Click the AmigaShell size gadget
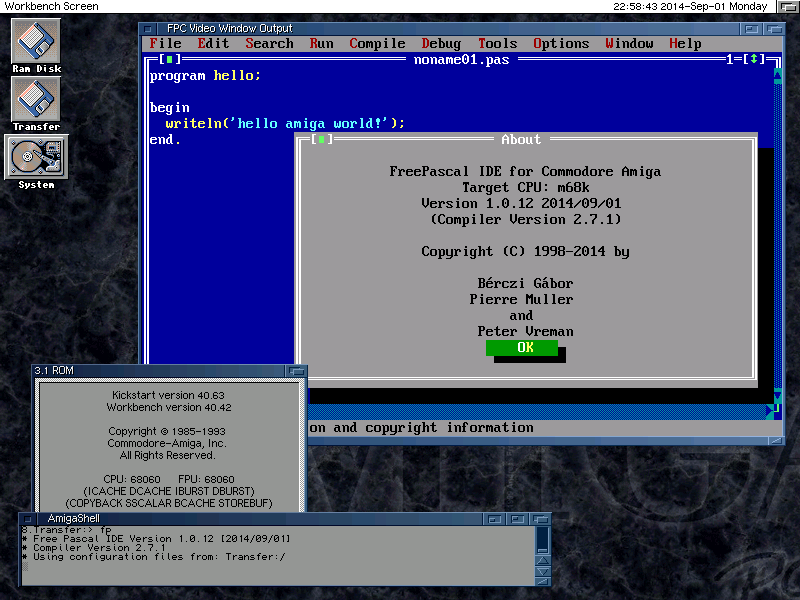The width and height of the screenshot is (800, 600). (542, 582)
